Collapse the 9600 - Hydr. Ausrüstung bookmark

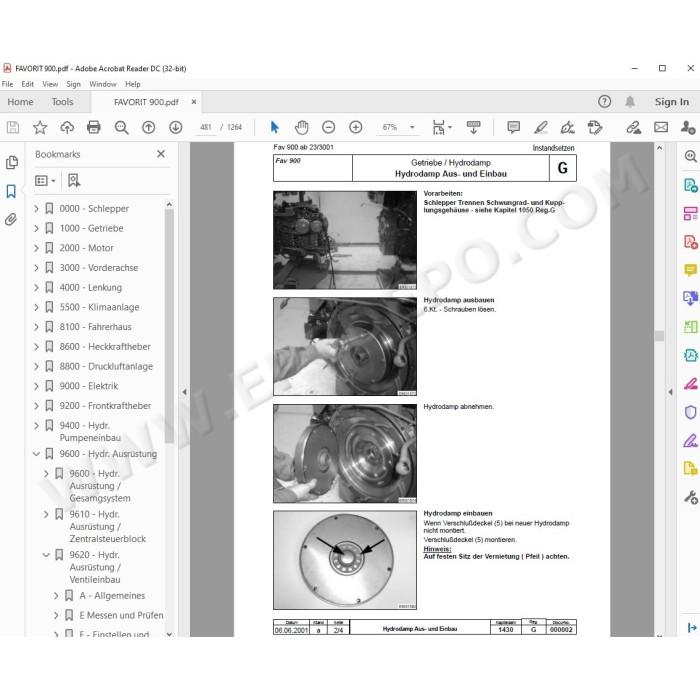36,454
